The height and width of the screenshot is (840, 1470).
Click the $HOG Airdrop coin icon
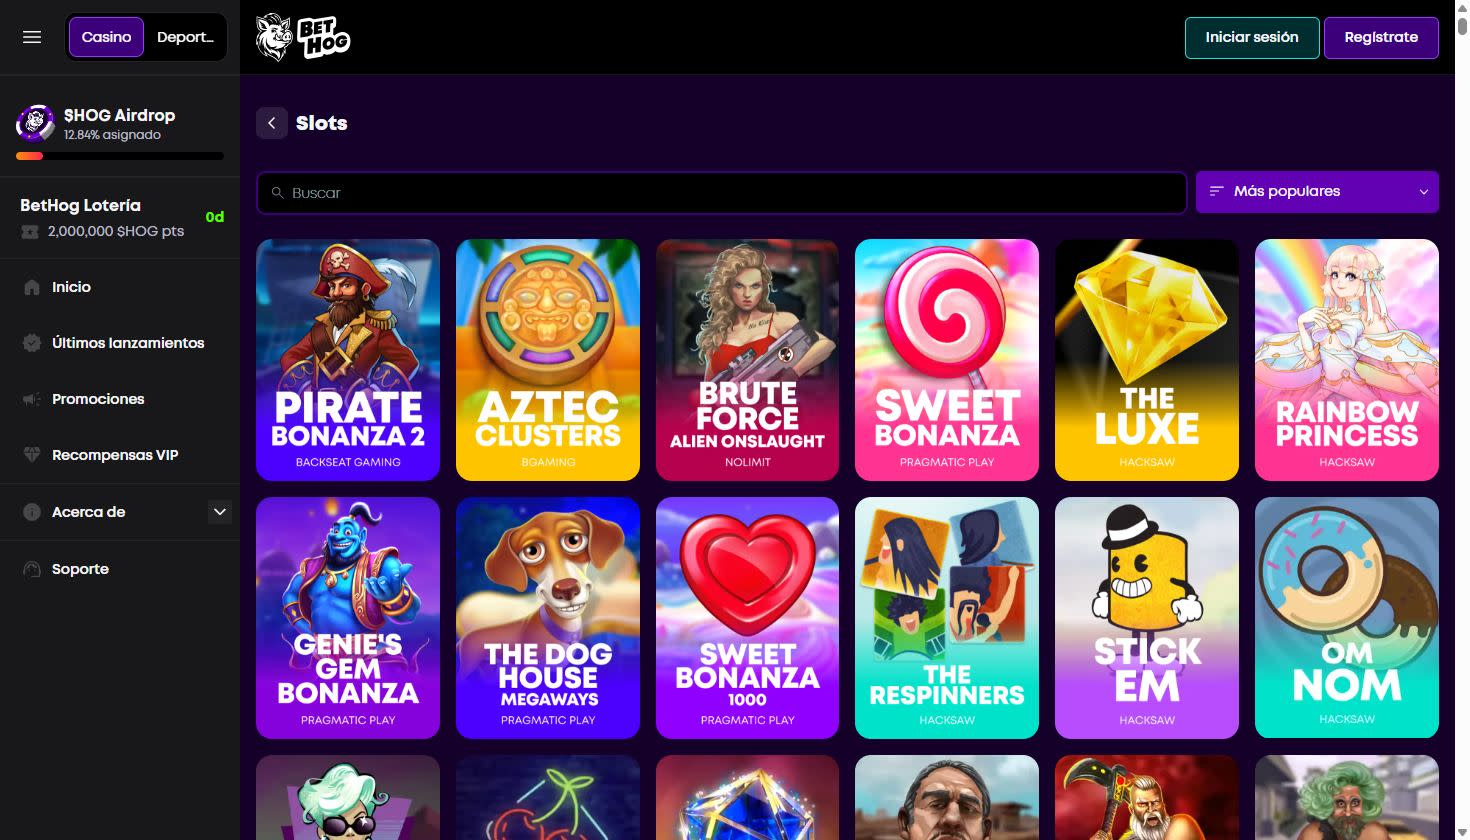click(x=36, y=124)
